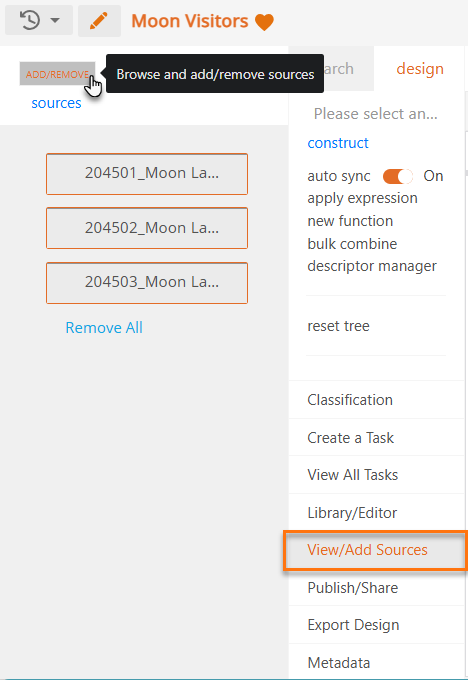Image resolution: width=468 pixels, height=680 pixels.
Task: Click the orange pencil edit icon
Action: 99,21
